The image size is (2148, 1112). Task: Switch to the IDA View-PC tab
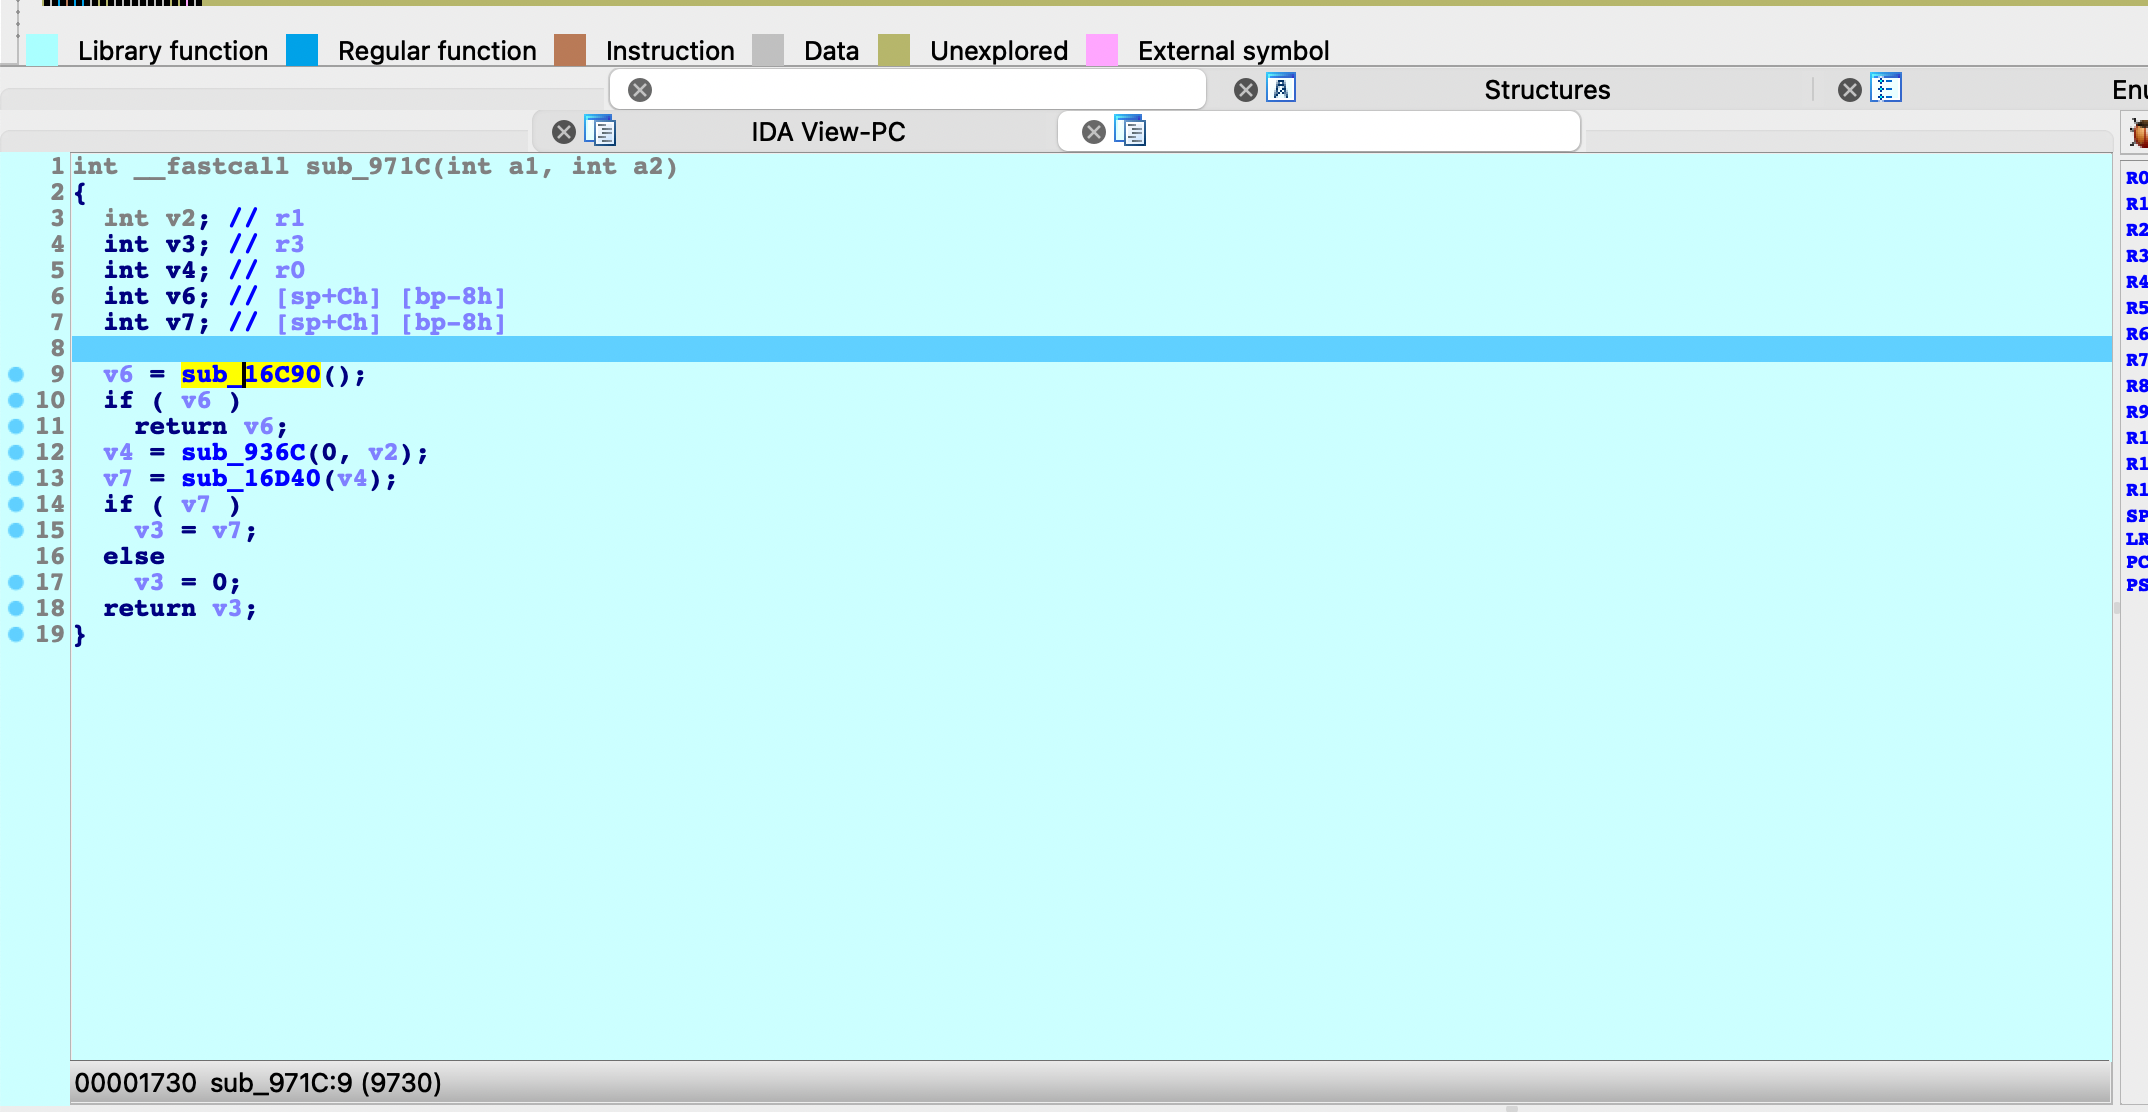tap(828, 132)
